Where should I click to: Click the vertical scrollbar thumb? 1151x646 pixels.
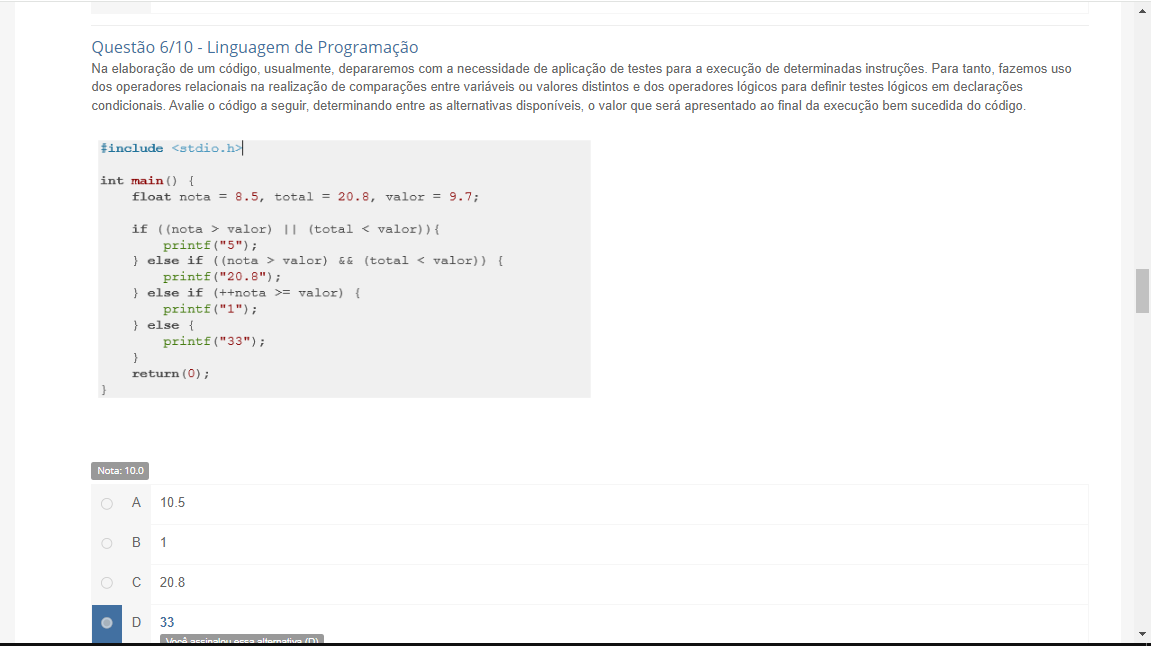[x=1142, y=291]
